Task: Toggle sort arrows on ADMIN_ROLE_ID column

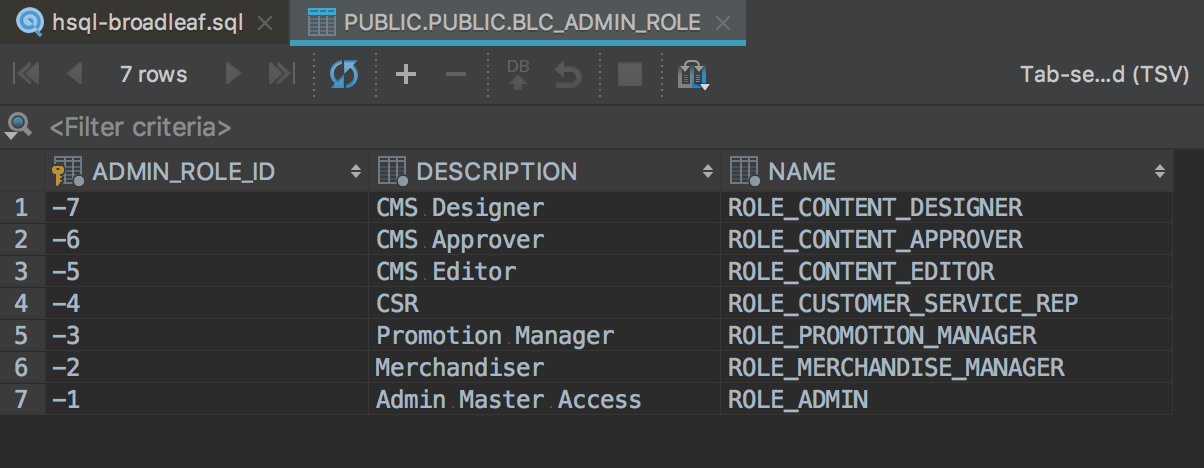Action: pos(355,171)
